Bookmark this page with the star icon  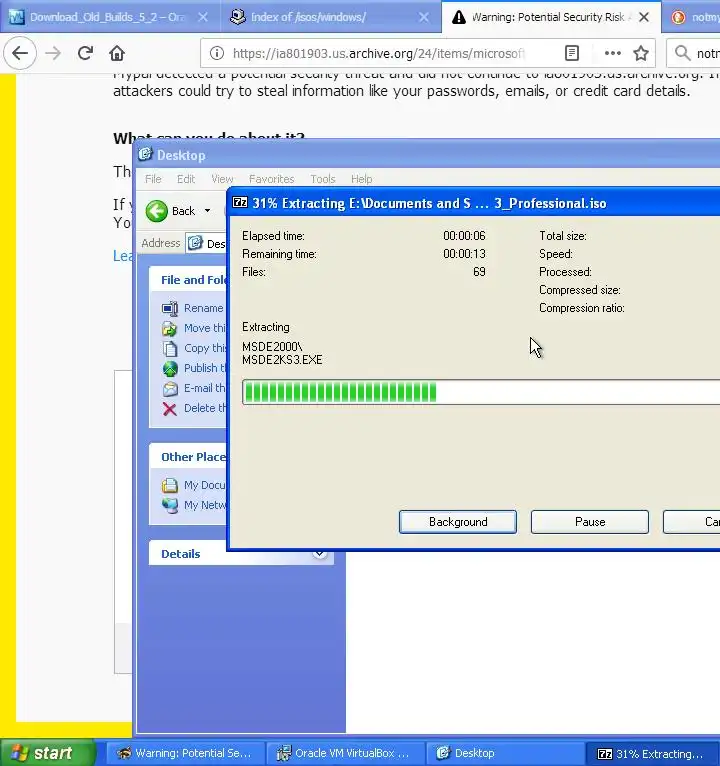641,53
